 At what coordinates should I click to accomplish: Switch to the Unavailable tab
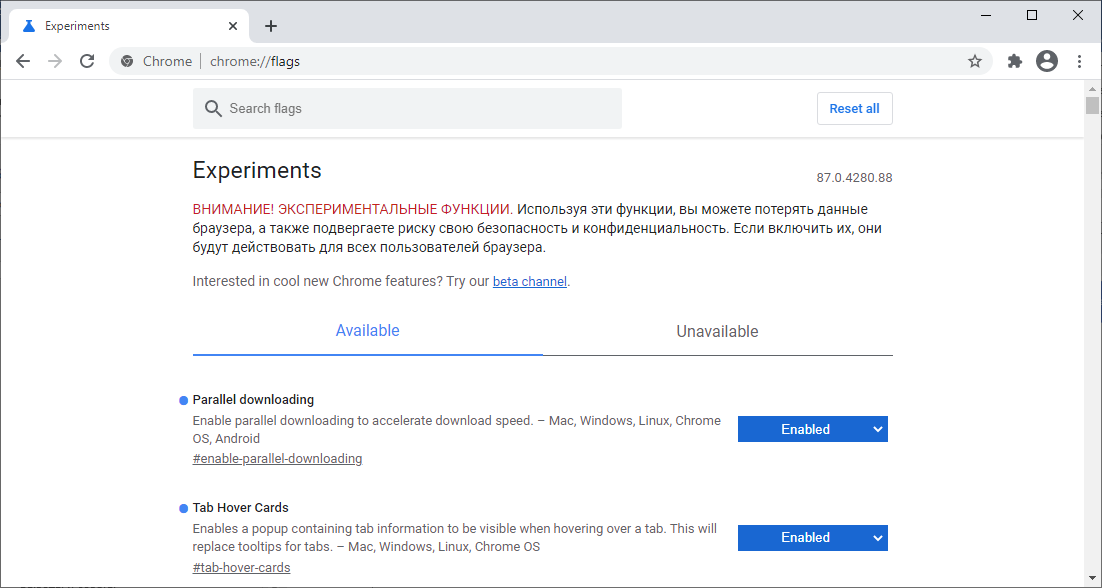[717, 331]
